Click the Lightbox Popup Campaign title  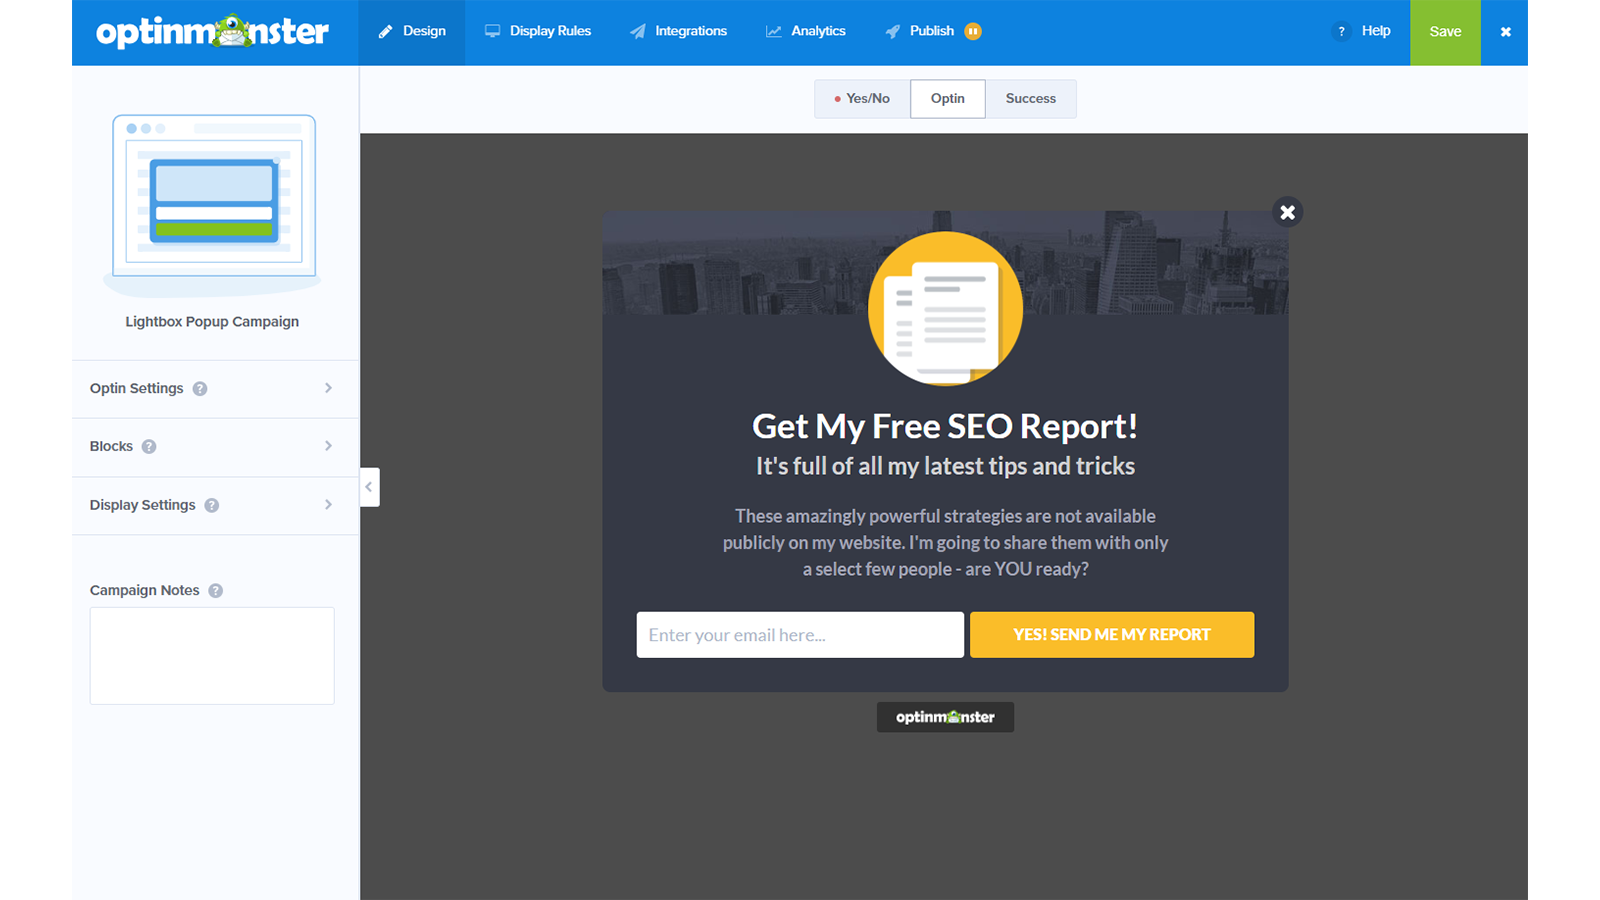pos(212,322)
